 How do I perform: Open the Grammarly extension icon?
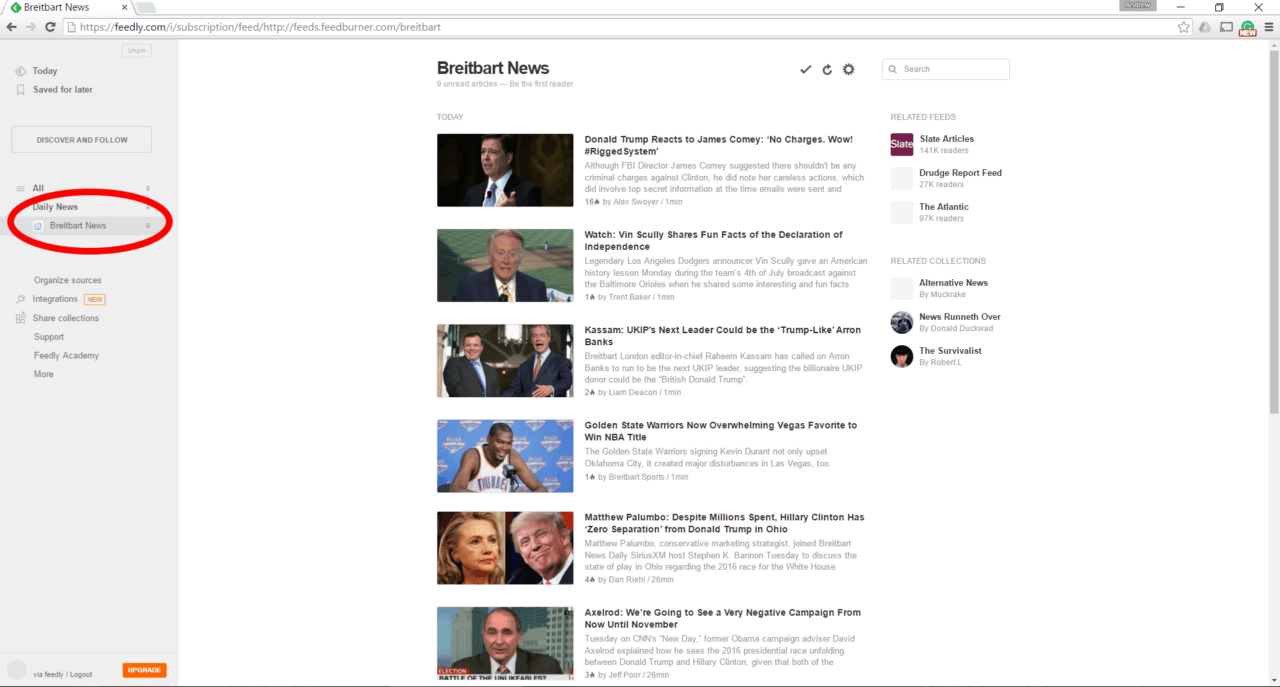tap(1247, 28)
